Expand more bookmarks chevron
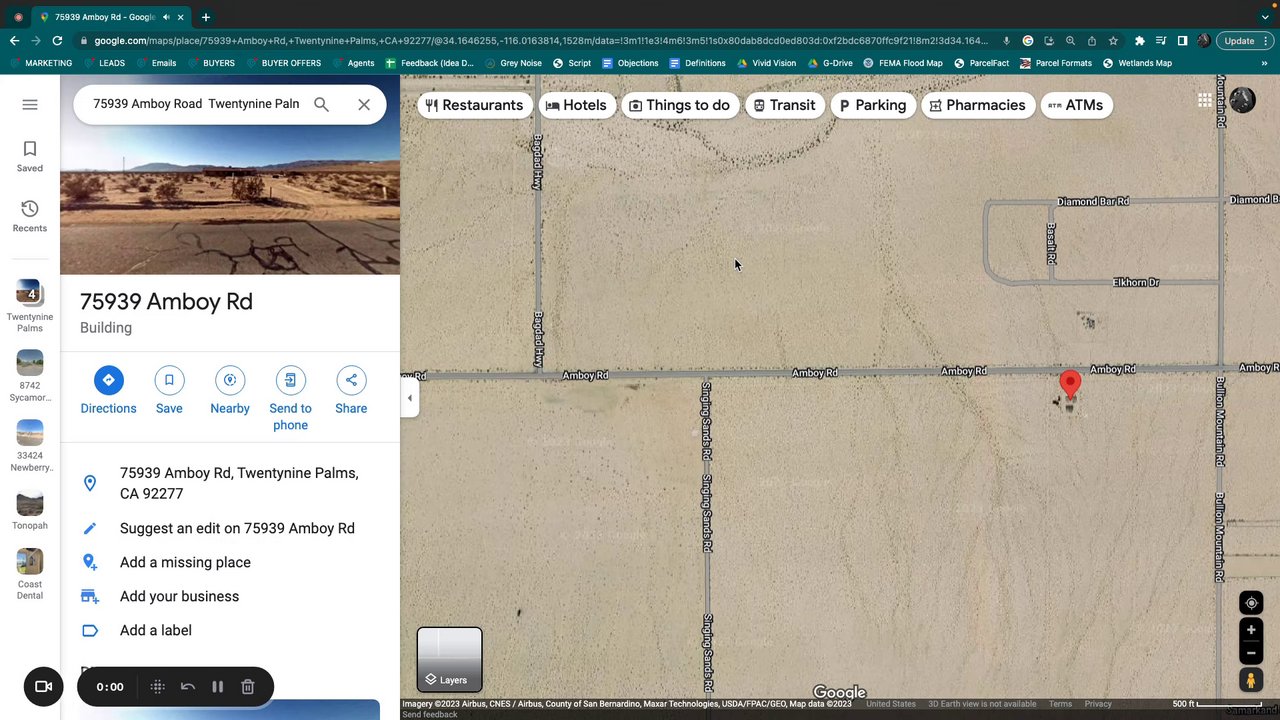1280x720 pixels. tap(1266, 63)
